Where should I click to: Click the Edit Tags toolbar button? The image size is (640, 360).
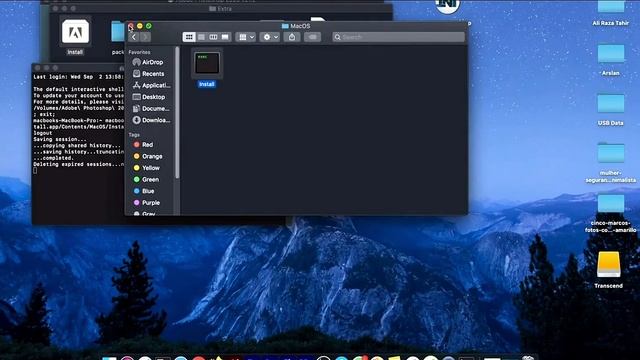click(312, 37)
